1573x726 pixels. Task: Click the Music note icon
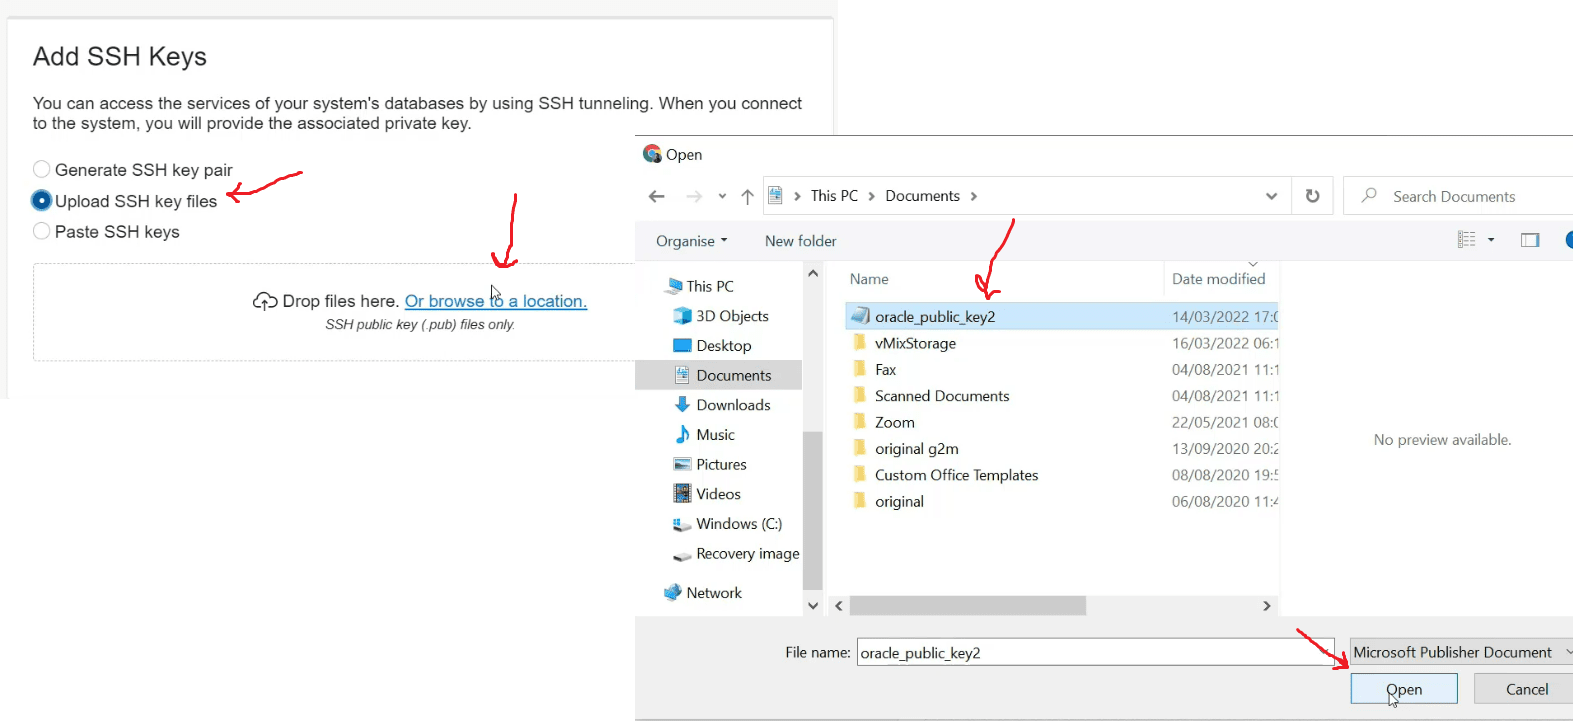point(682,435)
